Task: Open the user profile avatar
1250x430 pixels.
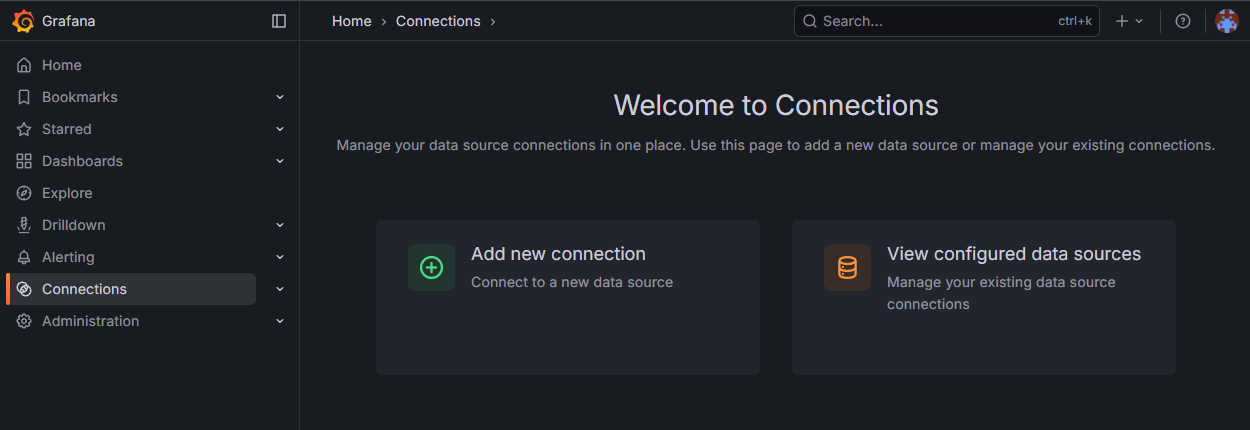Action: tap(1227, 21)
